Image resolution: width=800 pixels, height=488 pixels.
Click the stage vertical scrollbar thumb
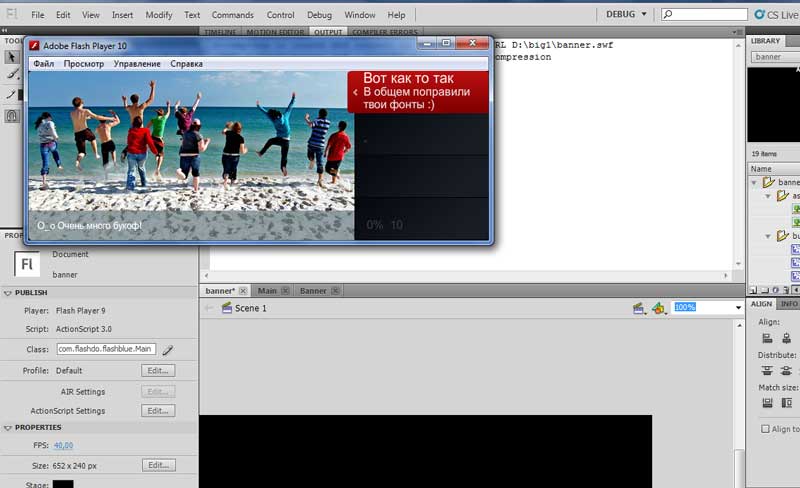pos(740,467)
